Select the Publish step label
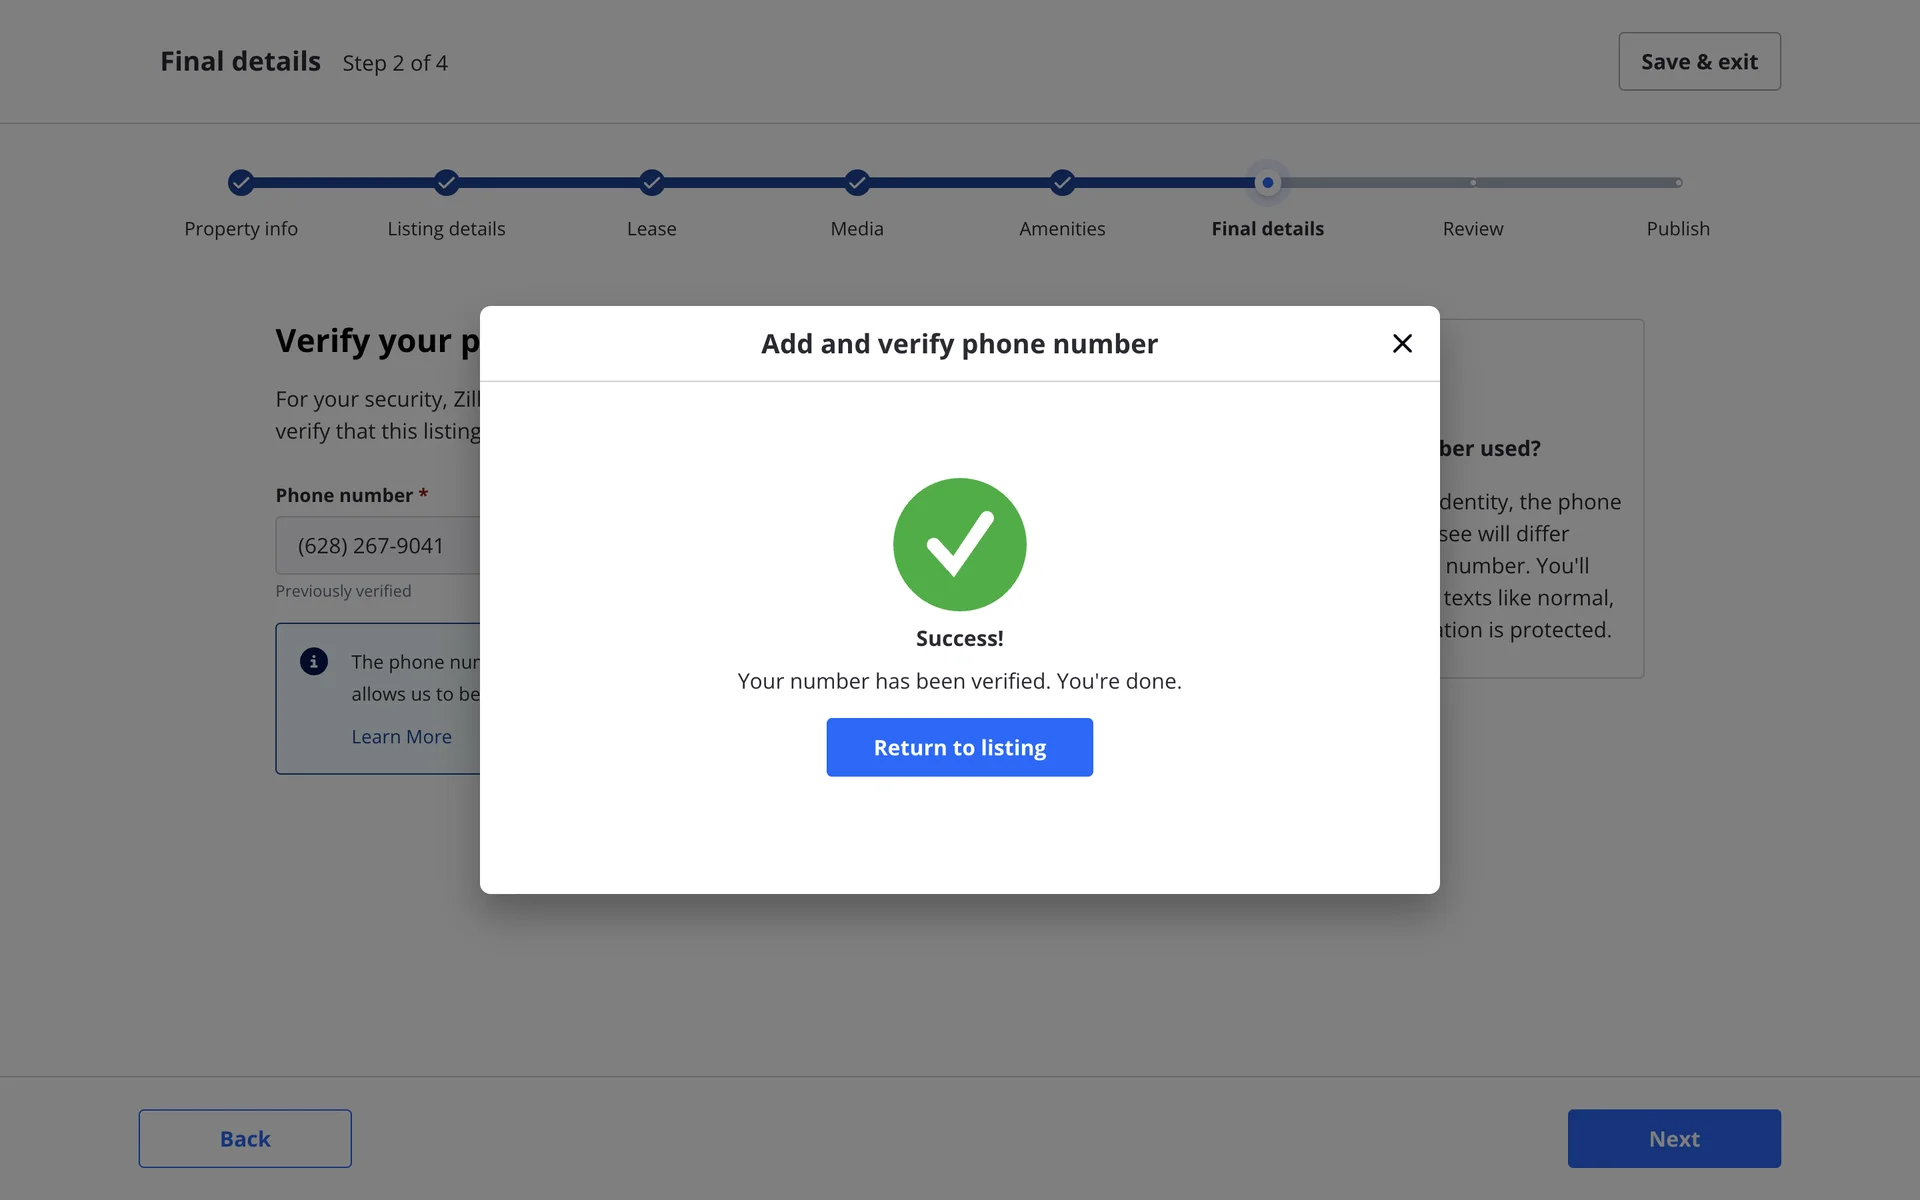Viewport: 1920px width, 1200px height. point(1678,229)
